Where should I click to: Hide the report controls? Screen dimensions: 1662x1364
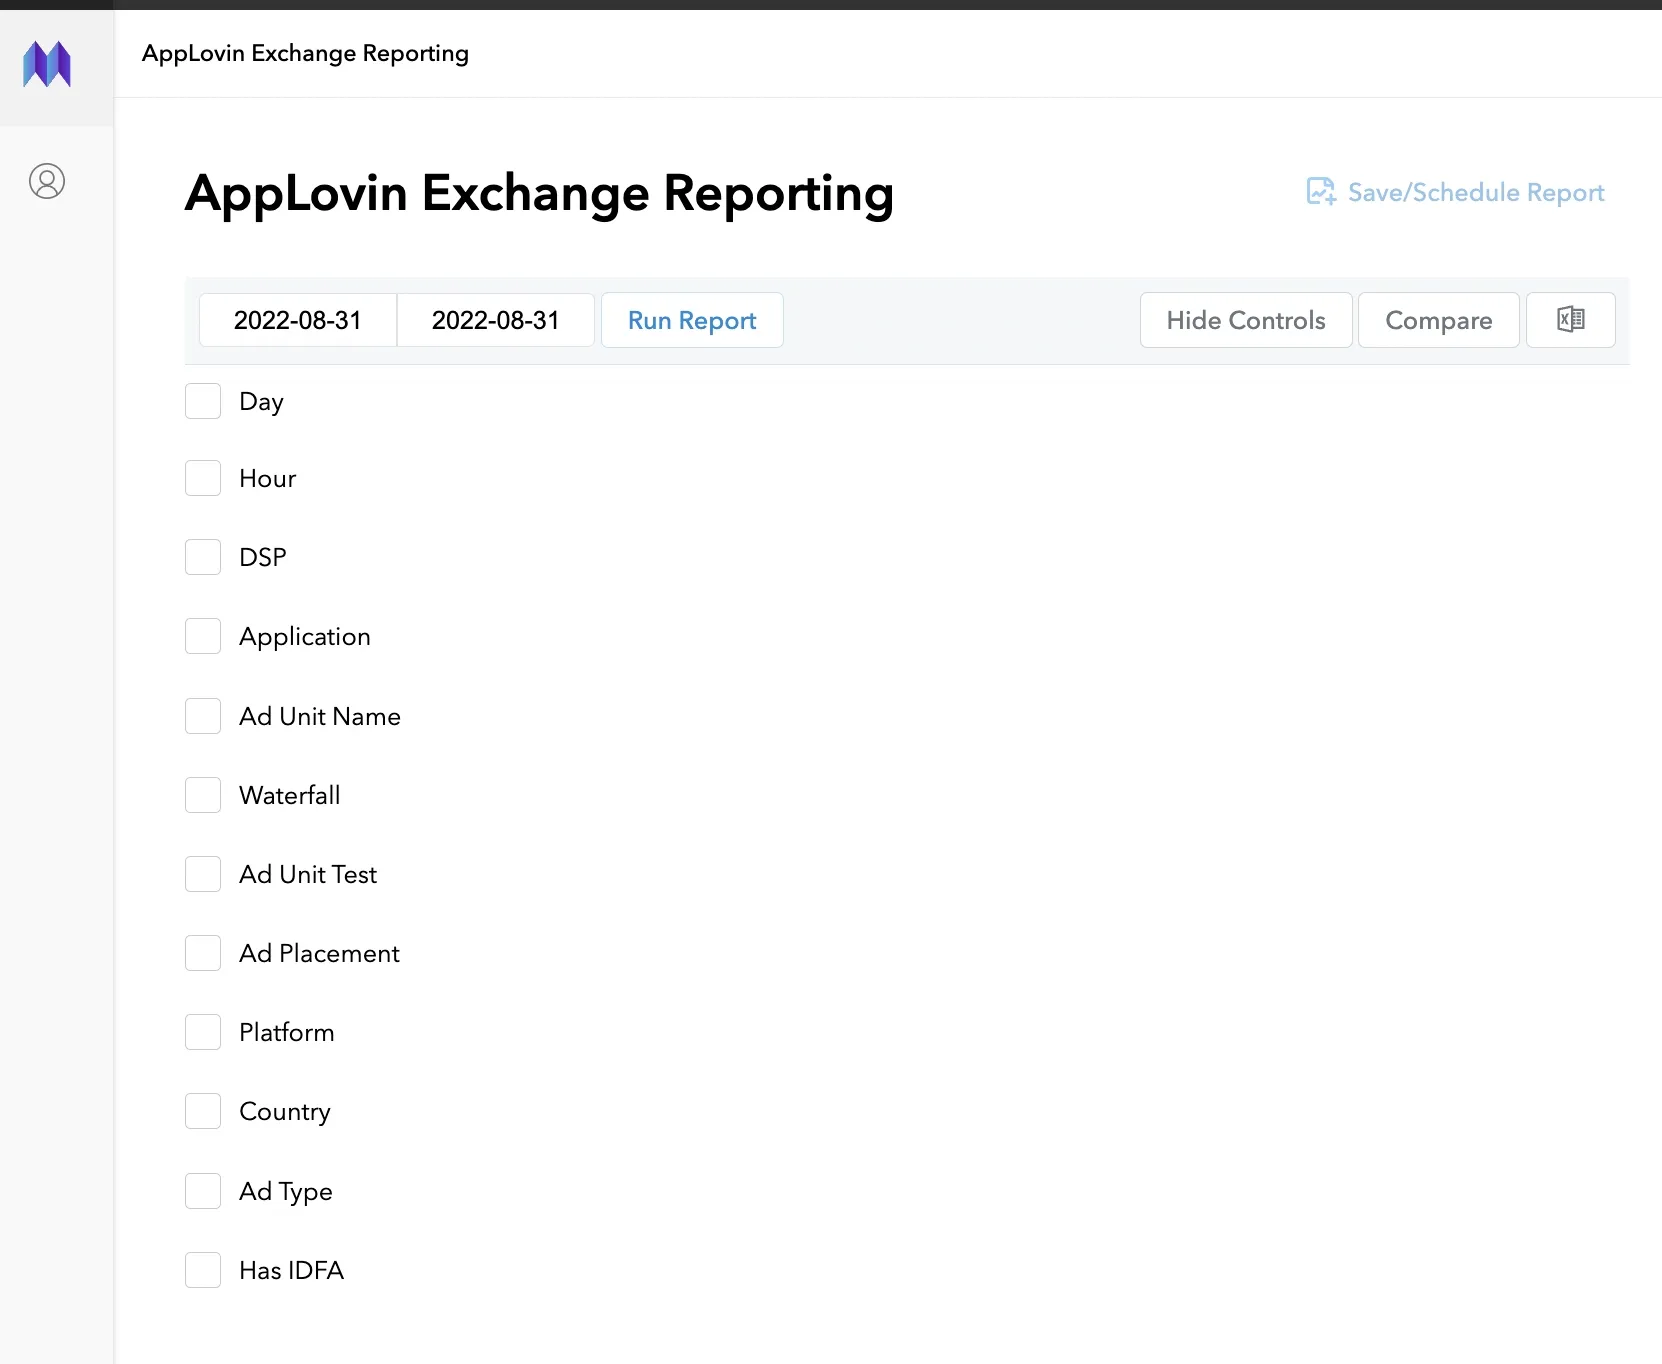coord(1245,320)
